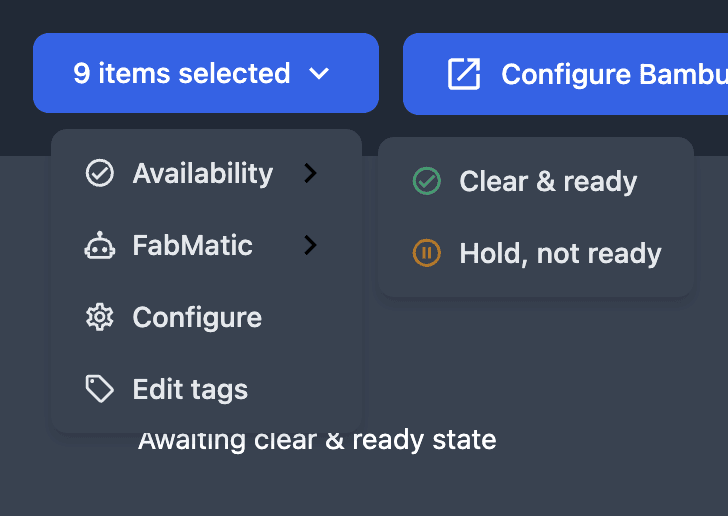Choose the Configure menu entry
This screenshot has height=516, width=728.
pos(206,317)
